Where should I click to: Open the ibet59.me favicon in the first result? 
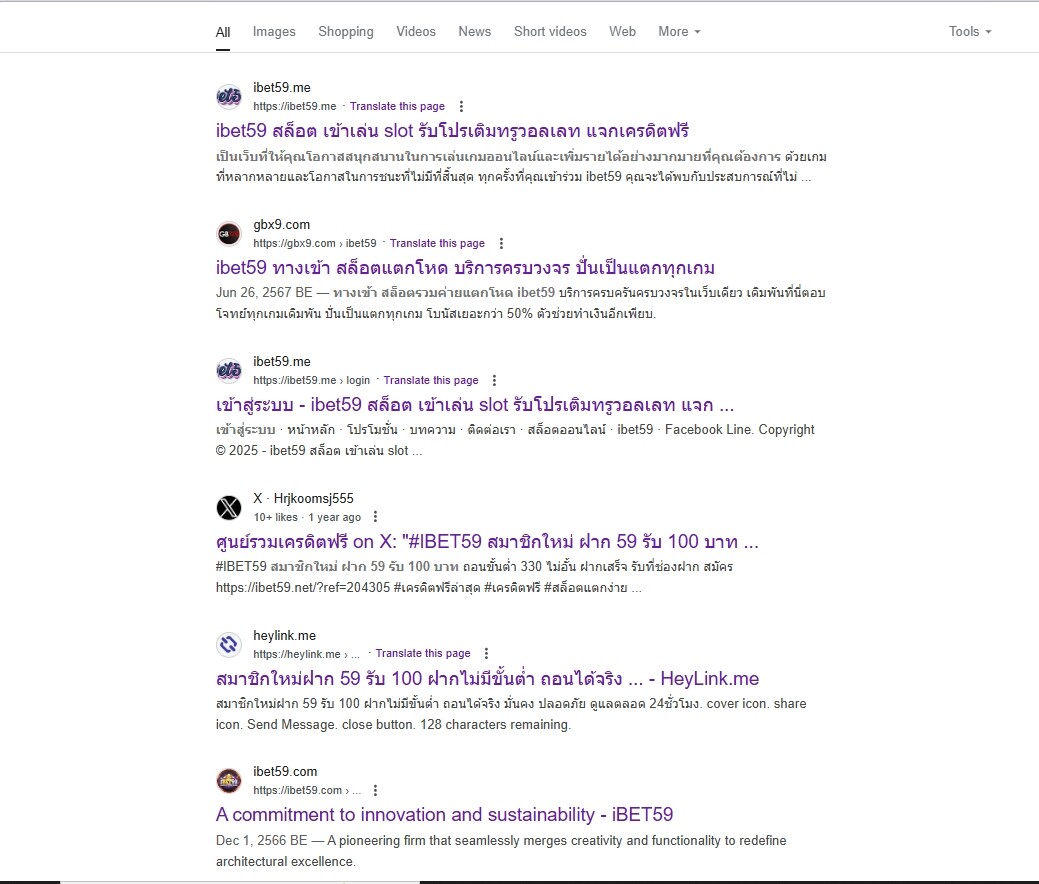(x=229, y=97)
